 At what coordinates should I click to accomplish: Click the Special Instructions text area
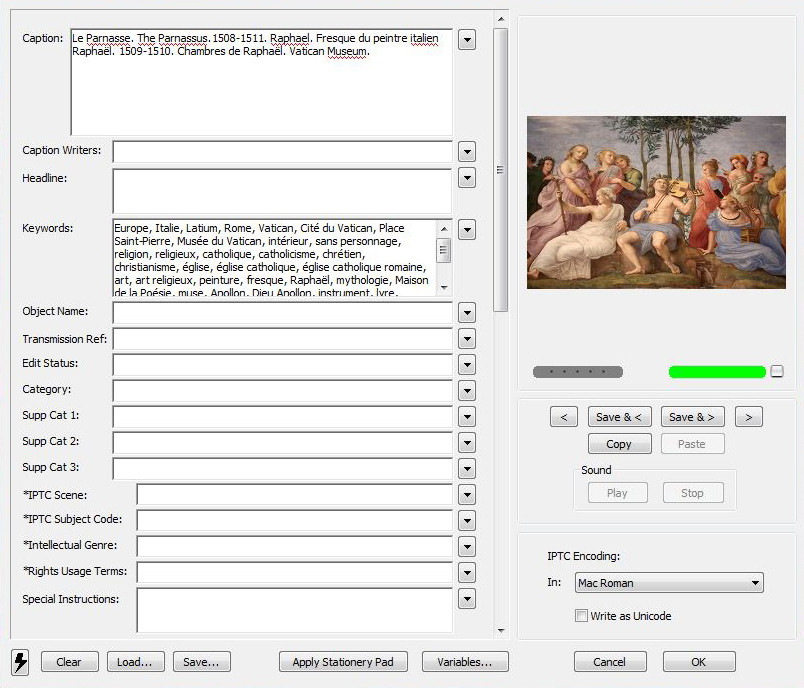pos(295,610)
